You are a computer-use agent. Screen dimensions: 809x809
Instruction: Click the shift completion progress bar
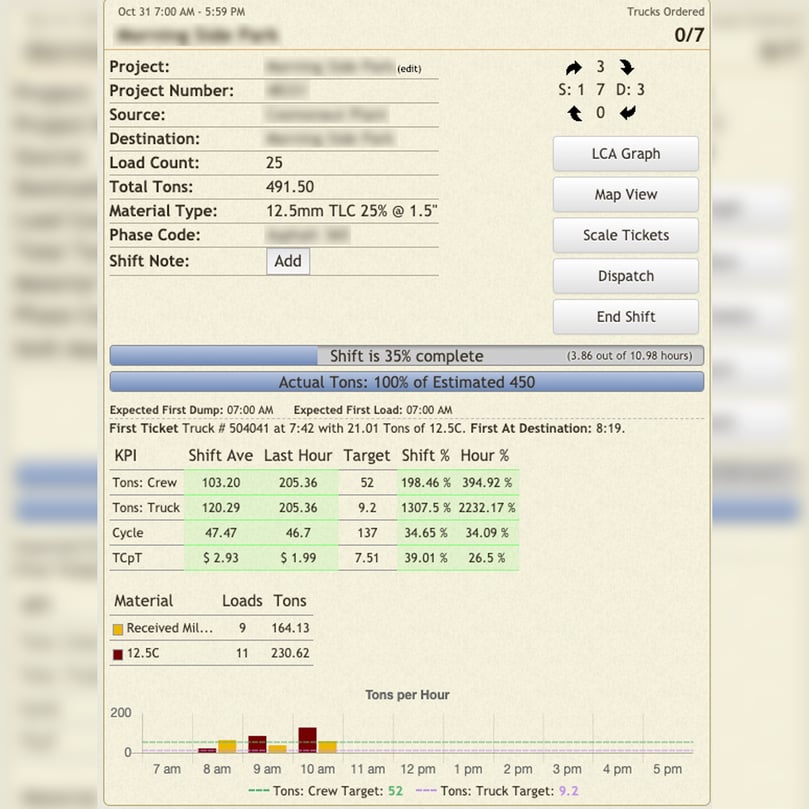tap(406, 356)
